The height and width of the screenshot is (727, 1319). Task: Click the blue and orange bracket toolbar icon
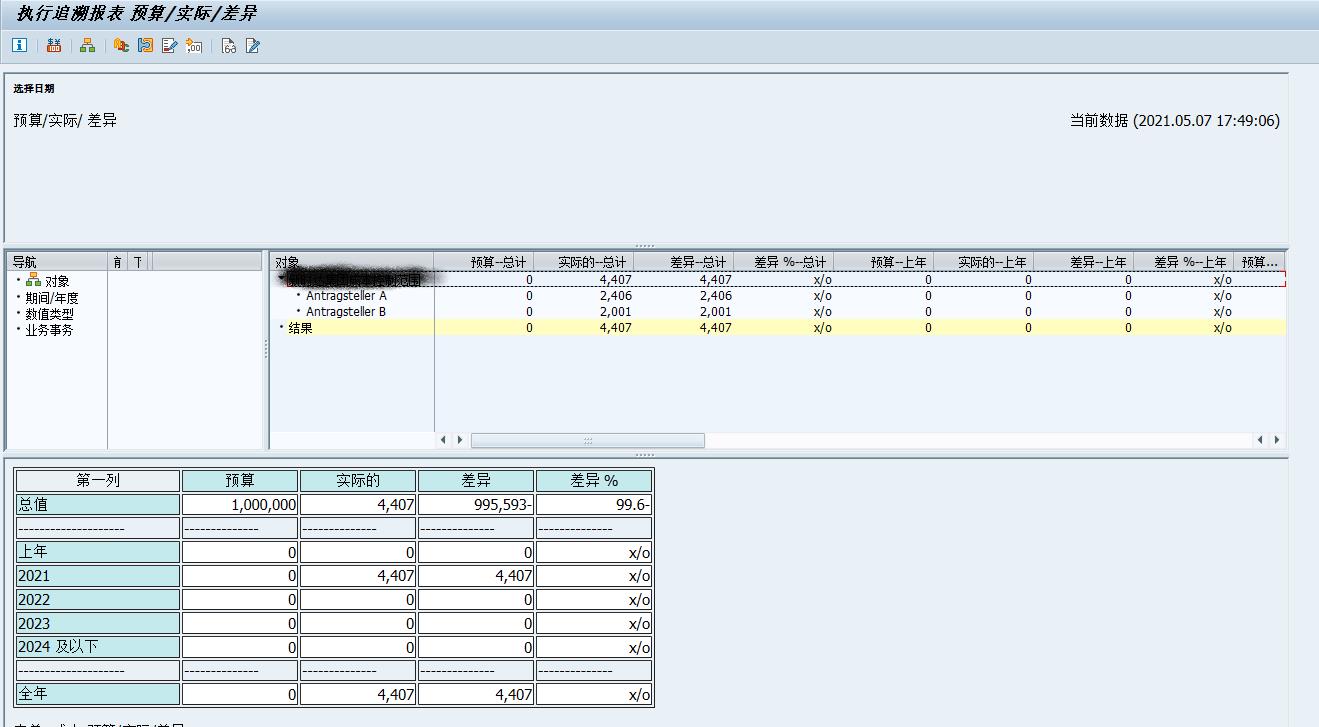(146, 45)
